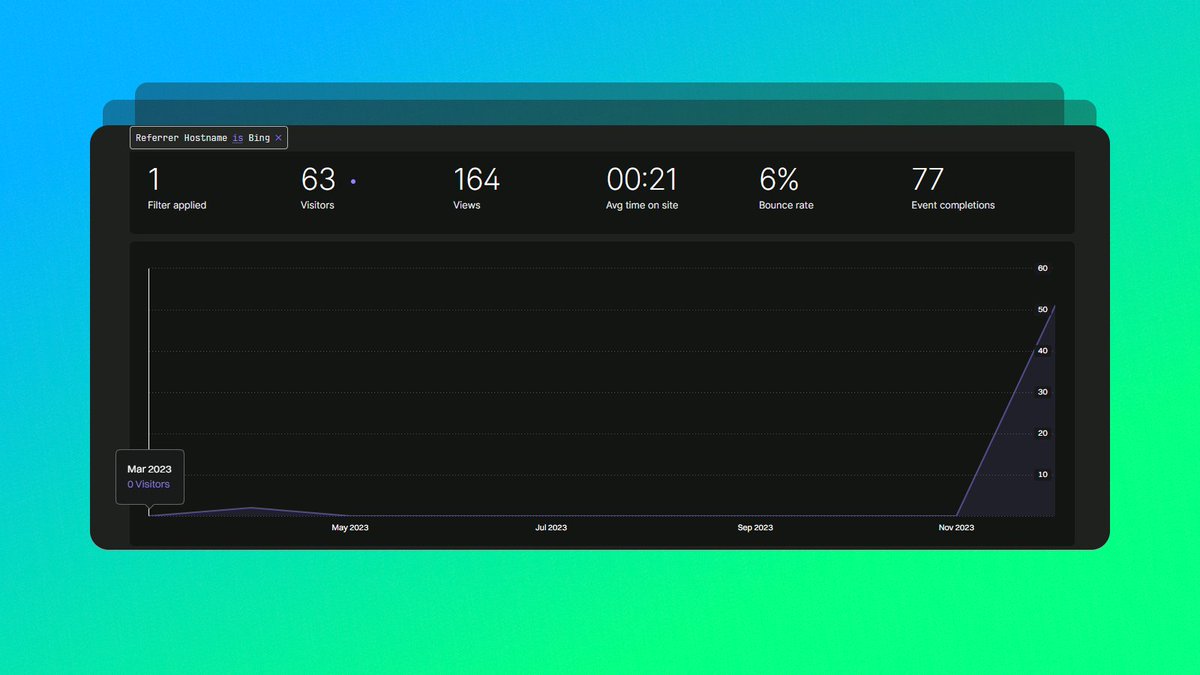Image resolution: width=1200 pixels, height=675 pixels.
Task: Click the '0 Visitors' text in tooltip
Action: 148,484
